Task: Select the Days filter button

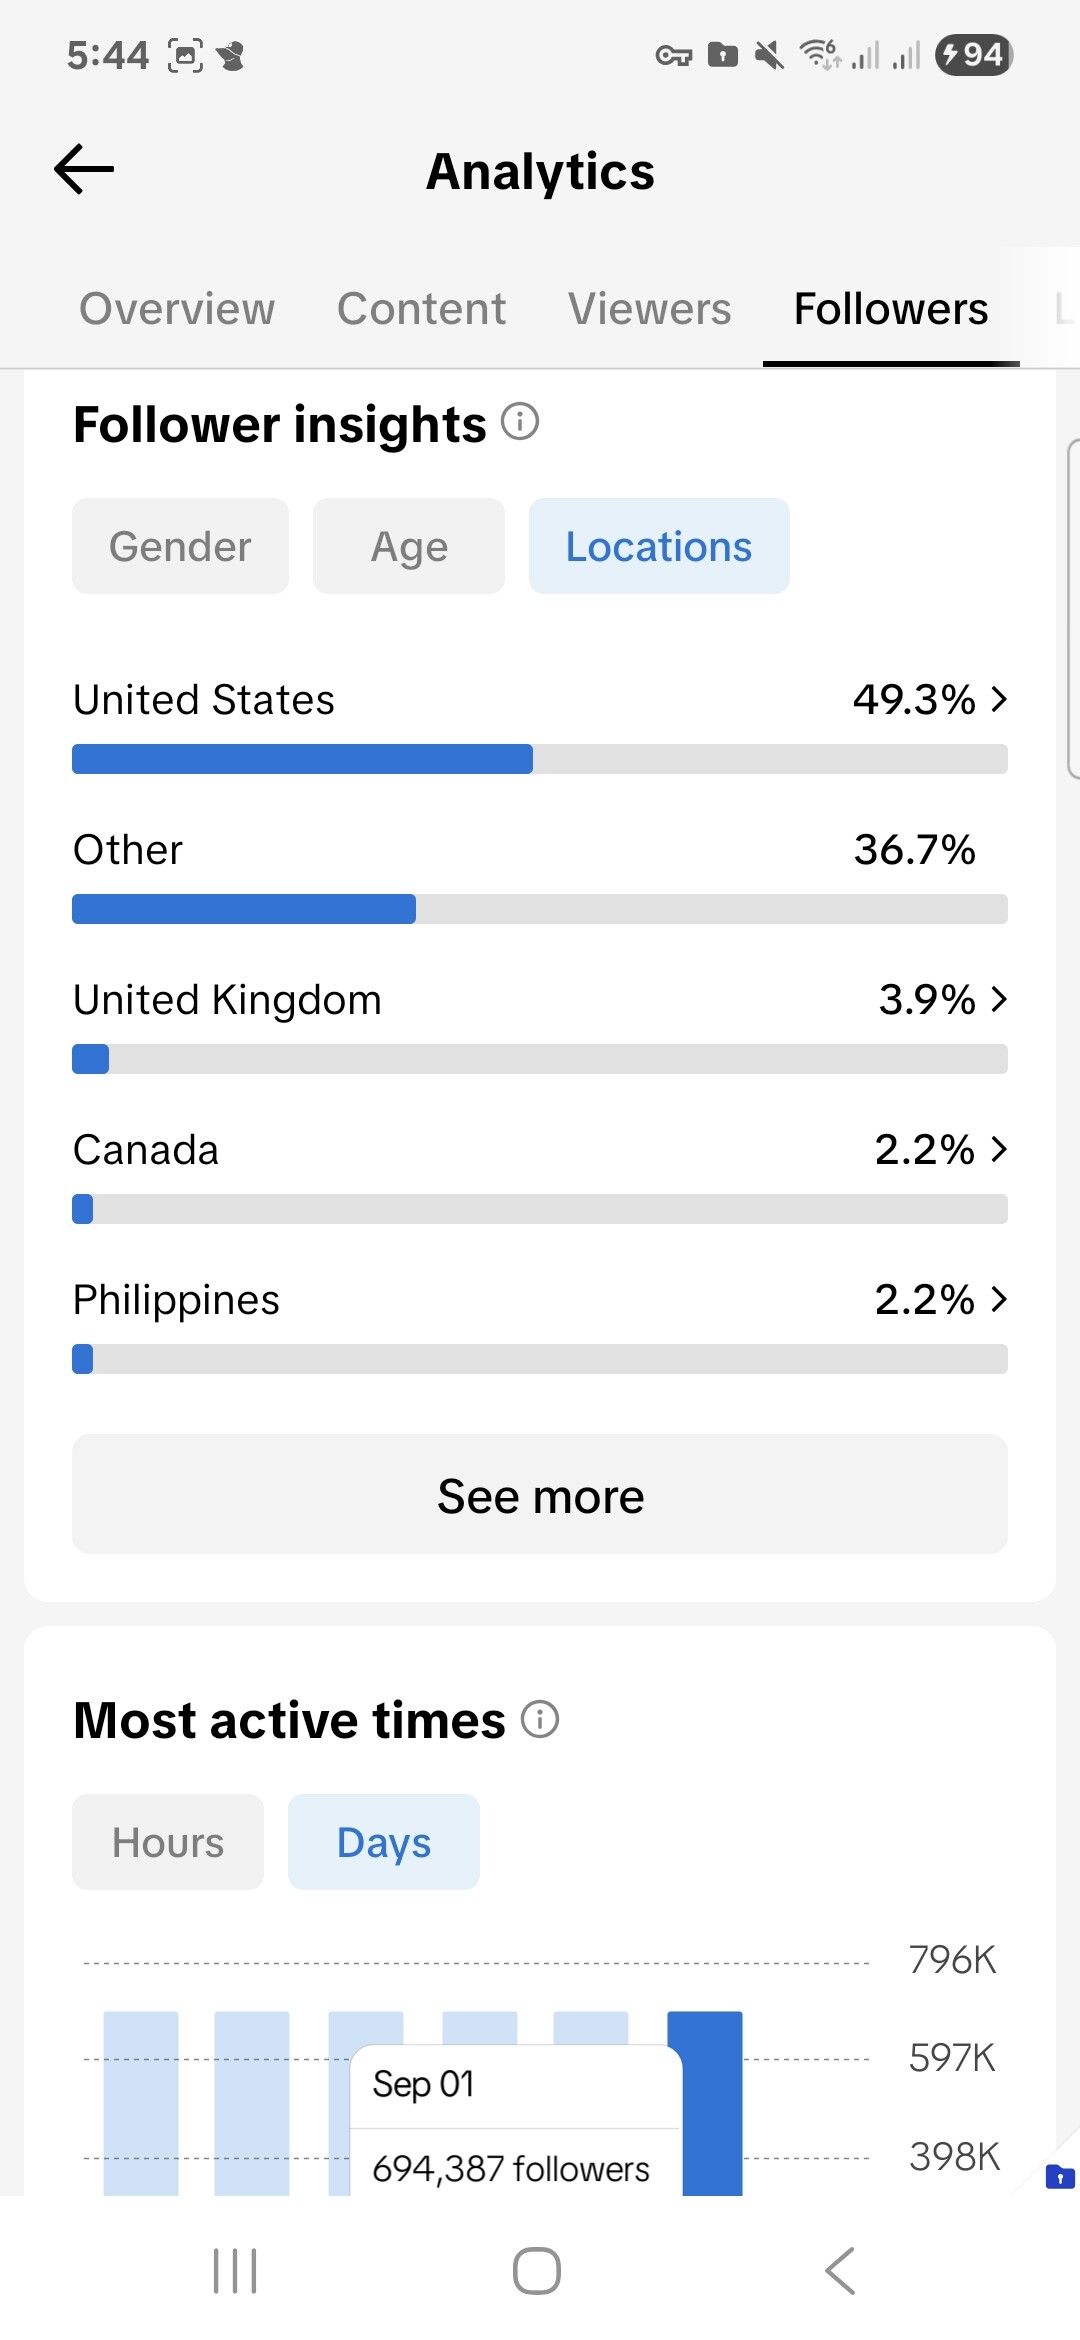Action: click(384, 1842)
